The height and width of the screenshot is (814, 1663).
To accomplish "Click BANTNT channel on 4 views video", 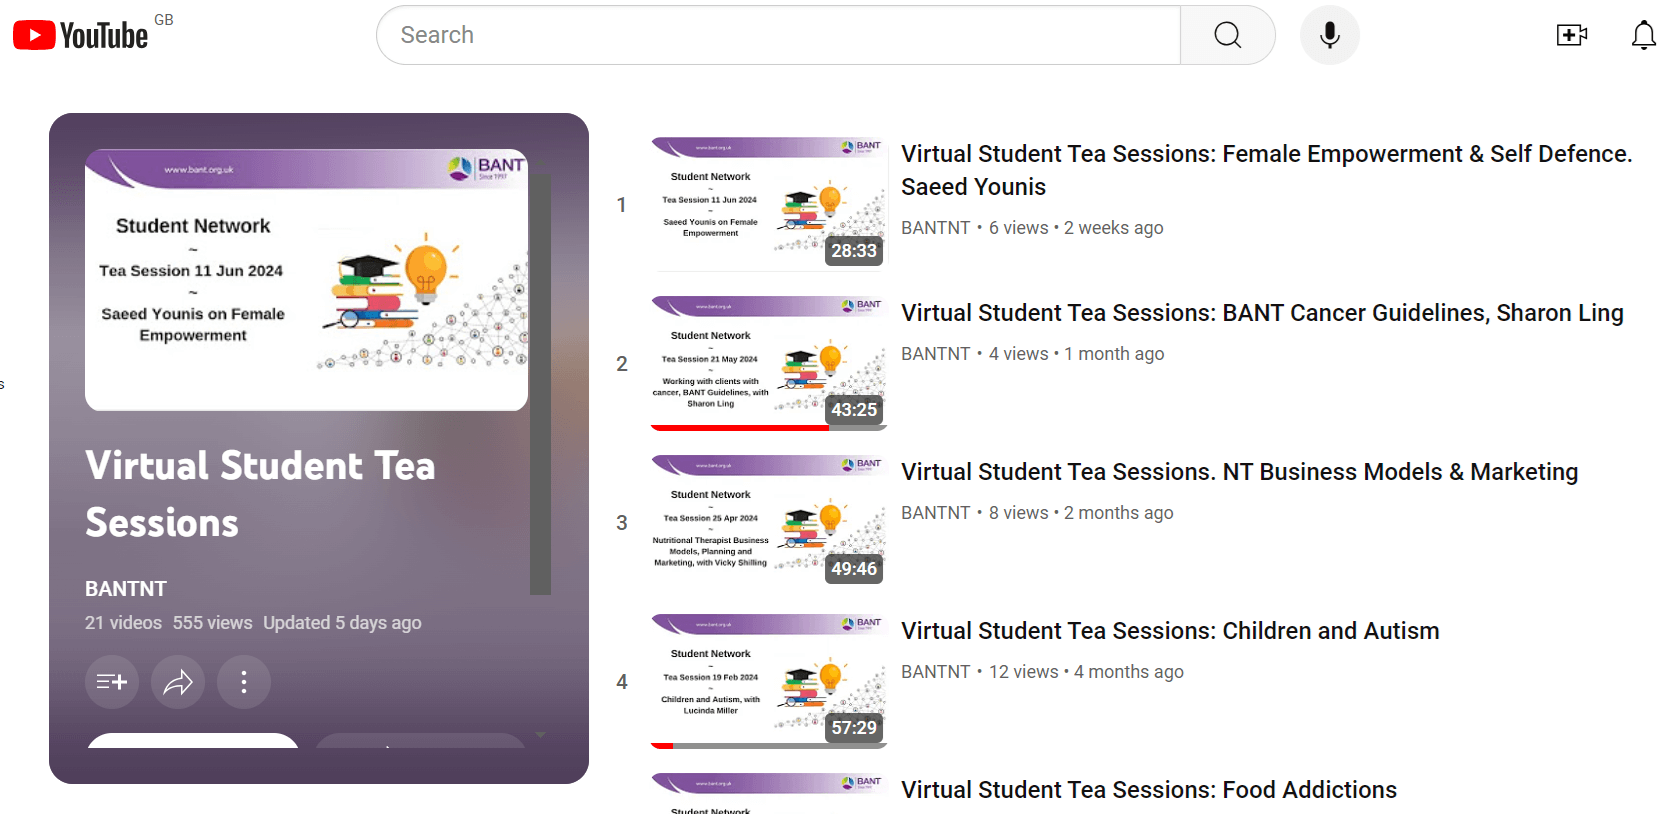I will pyautogui.click(x=935, y=354).
